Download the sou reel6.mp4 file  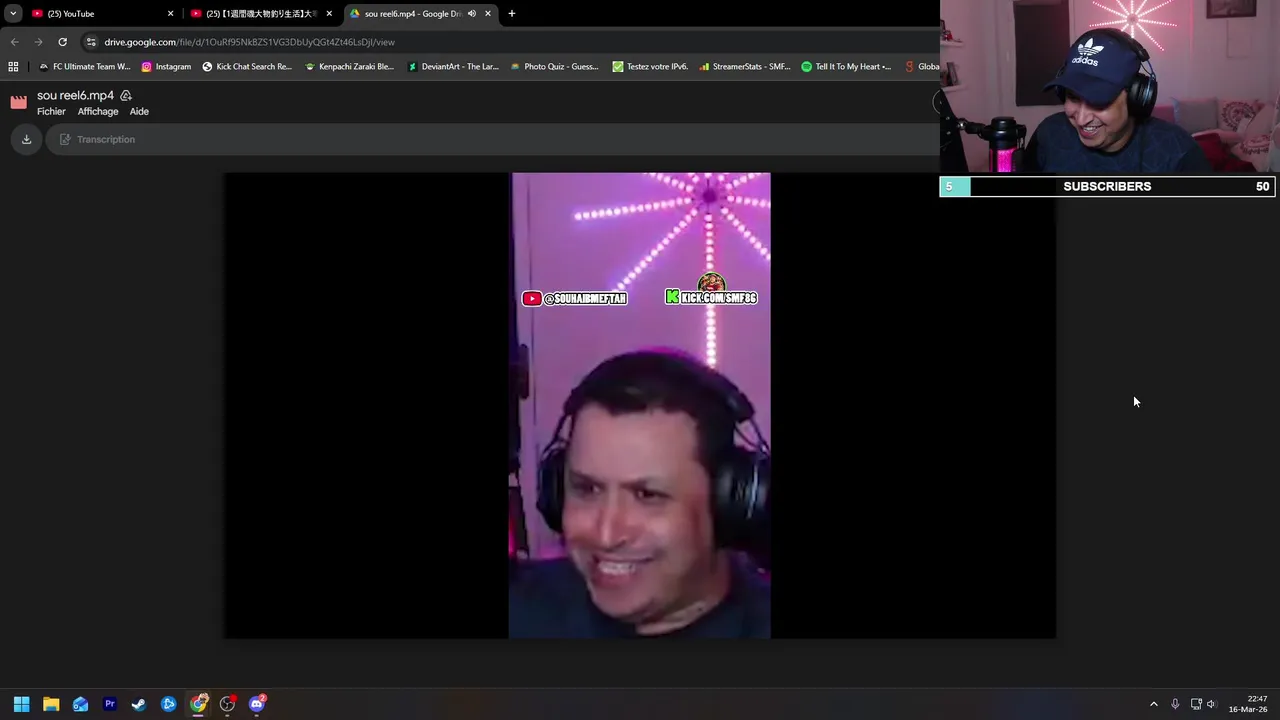(x=27, y=139)
